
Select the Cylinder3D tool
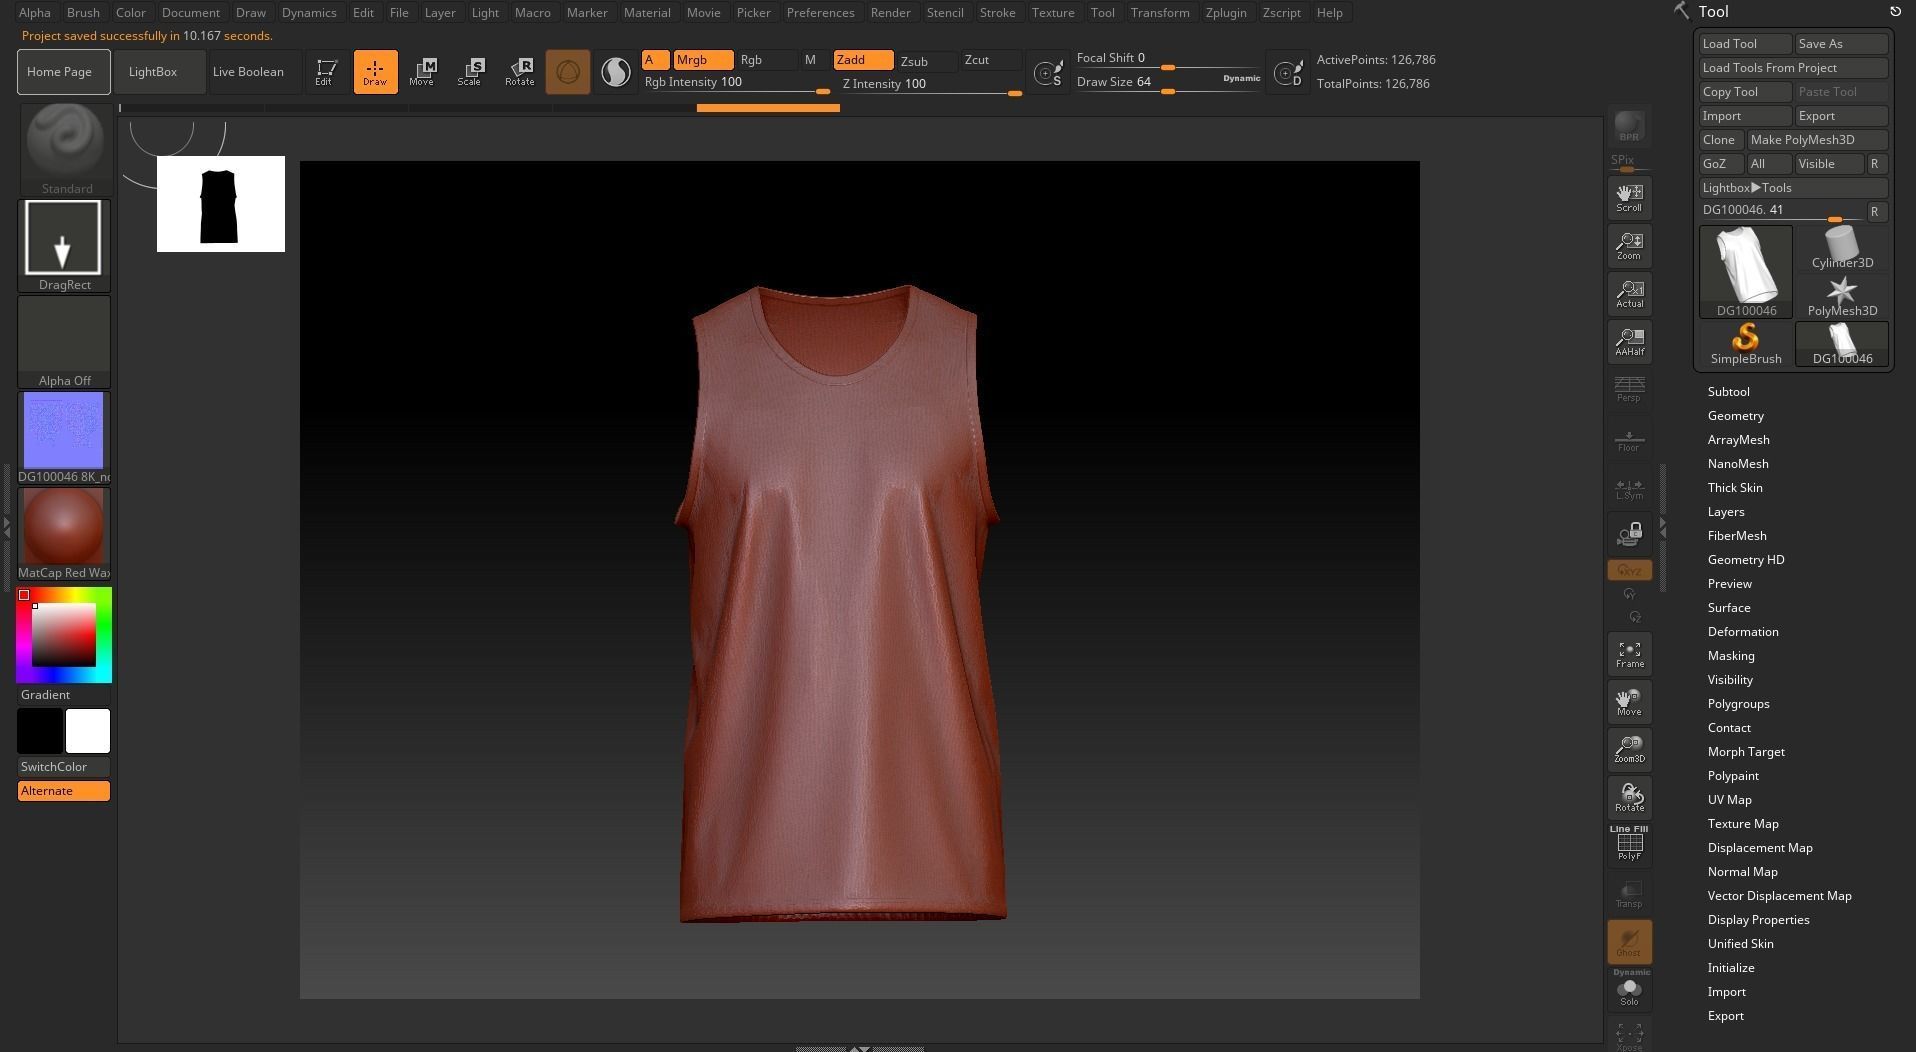click(1842, 247)
